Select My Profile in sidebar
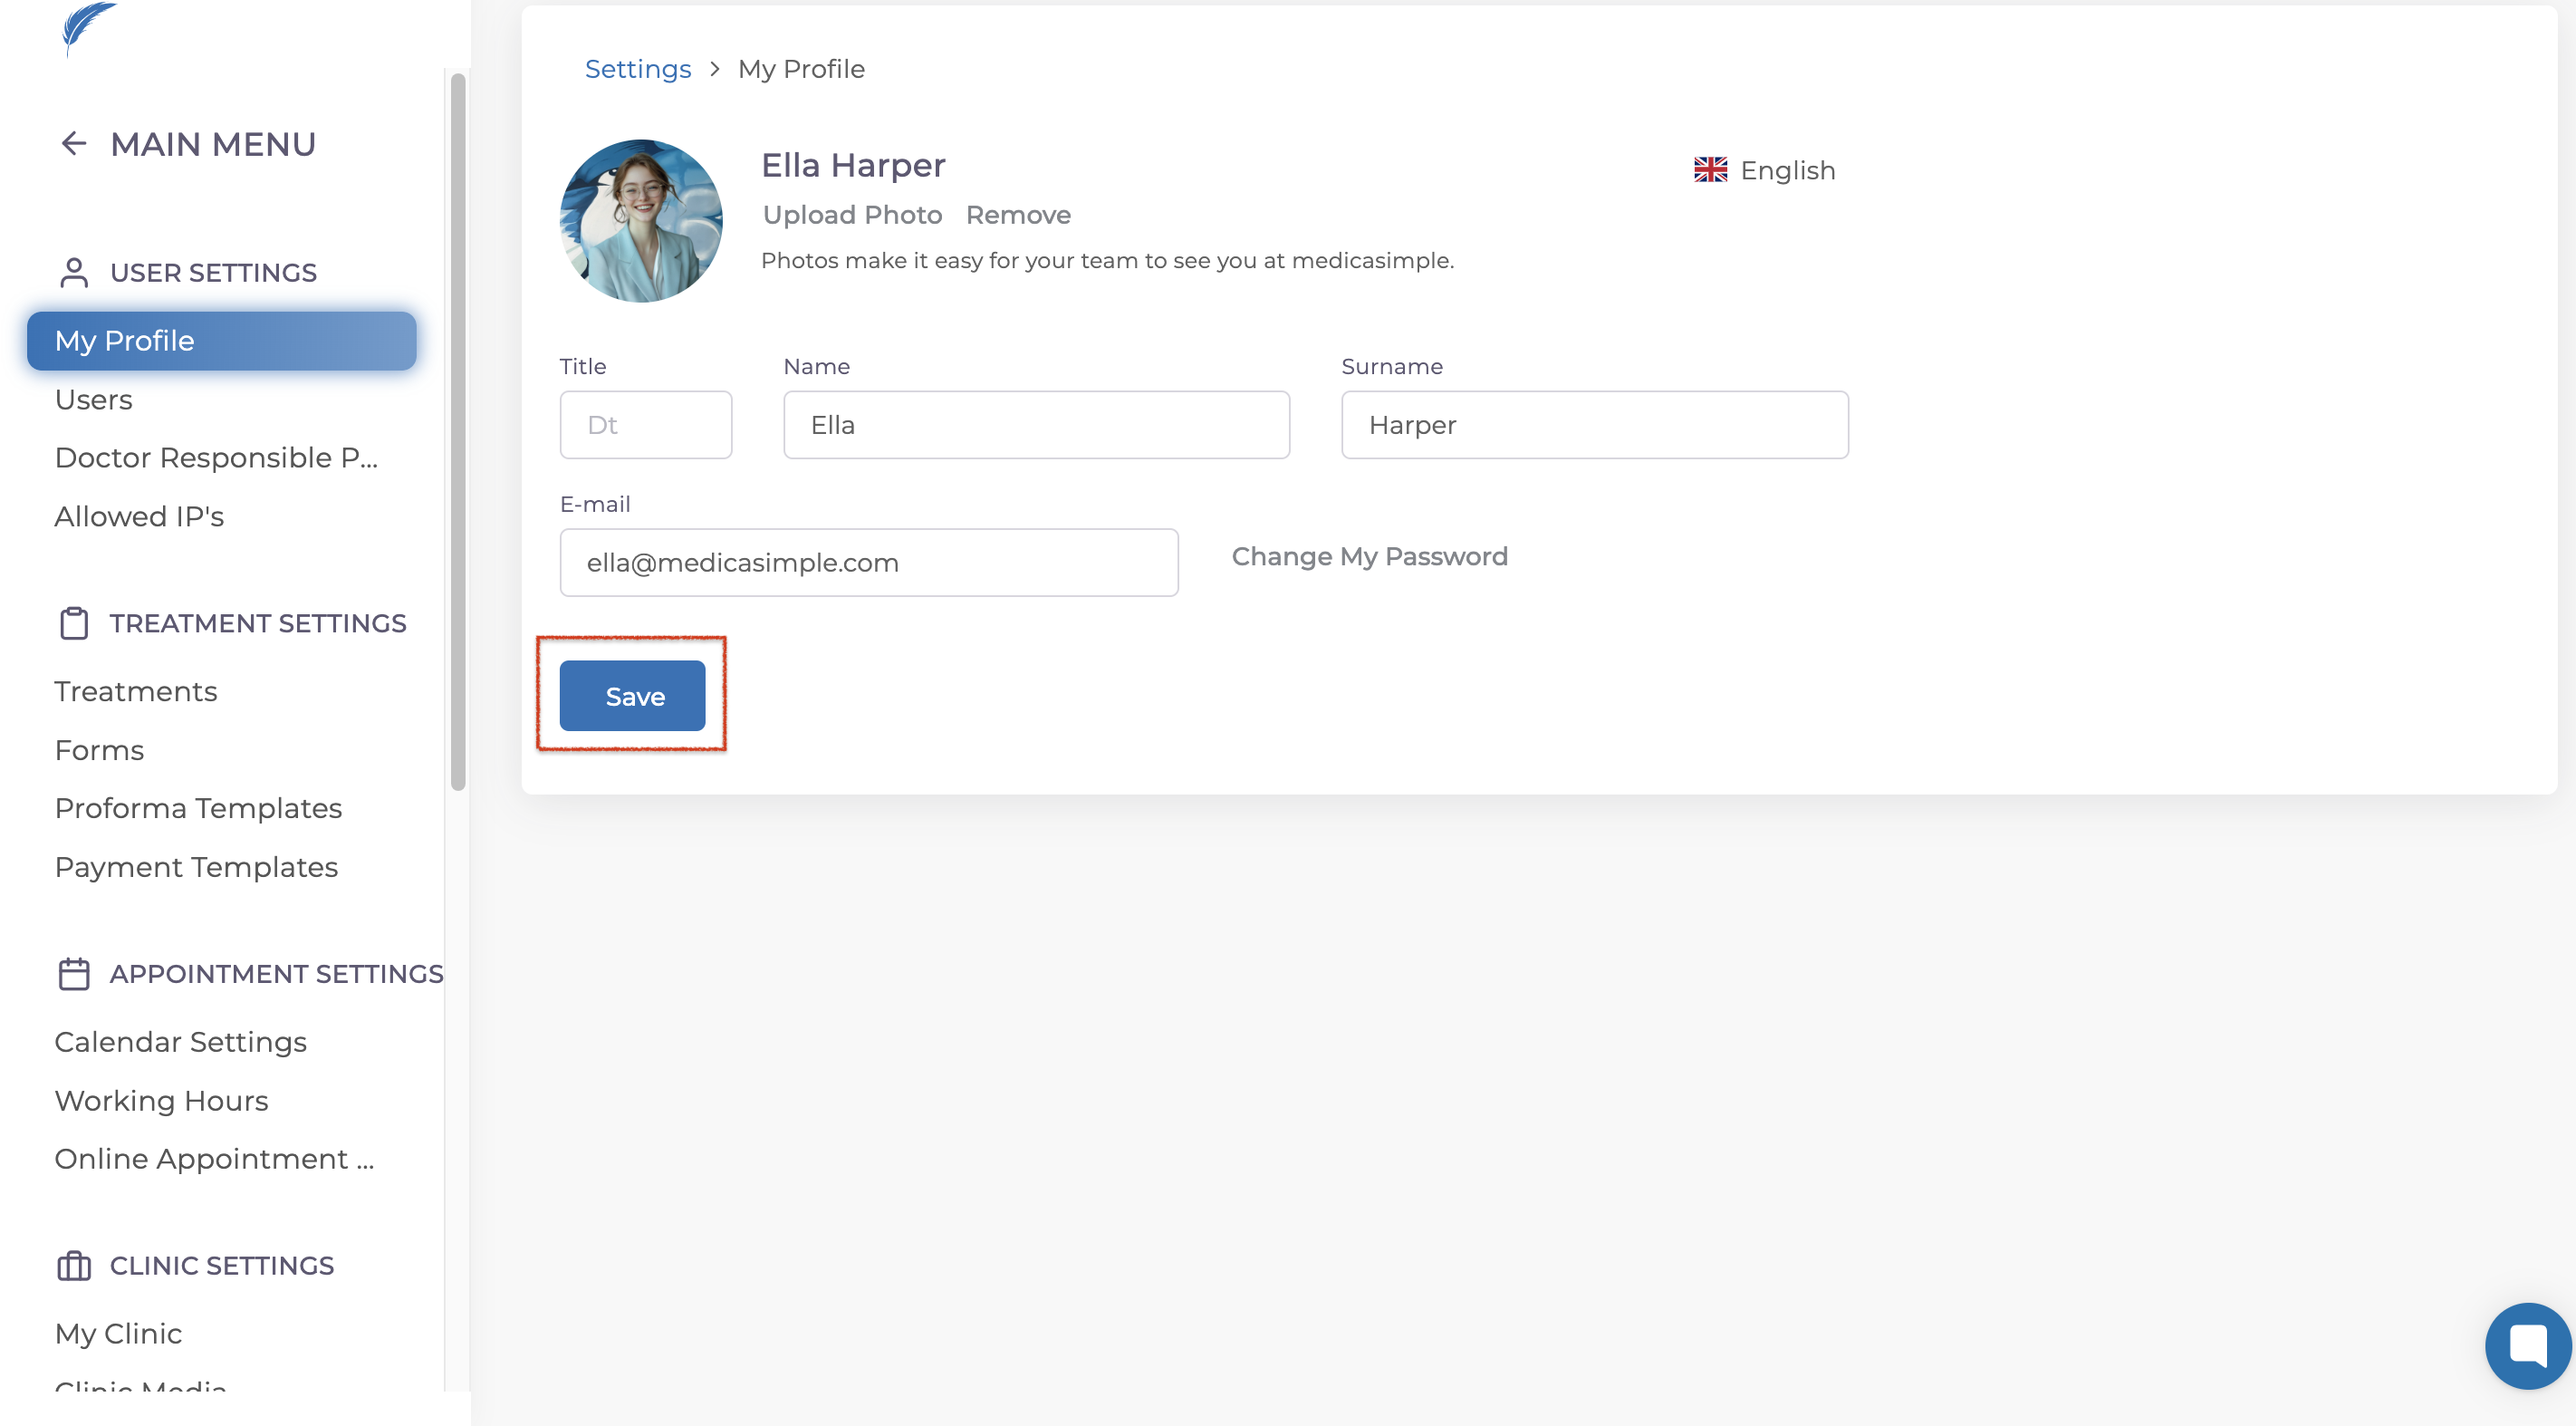 click(x=221, y=341)
